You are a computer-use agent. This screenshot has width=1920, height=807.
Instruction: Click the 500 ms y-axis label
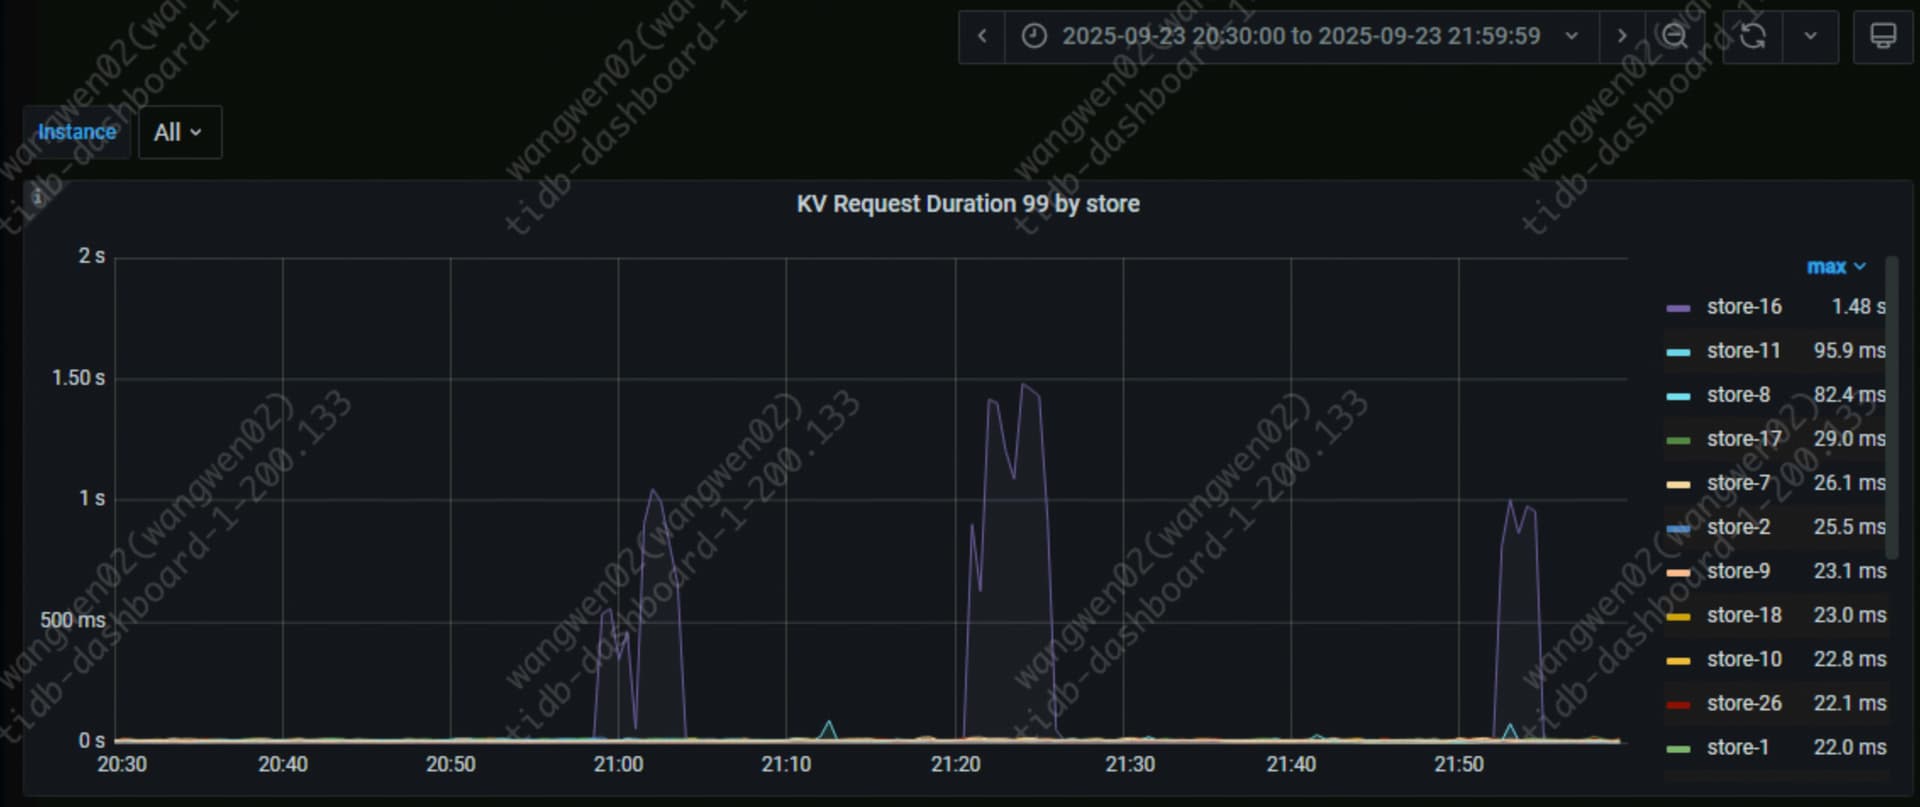[x=72, y=620]
